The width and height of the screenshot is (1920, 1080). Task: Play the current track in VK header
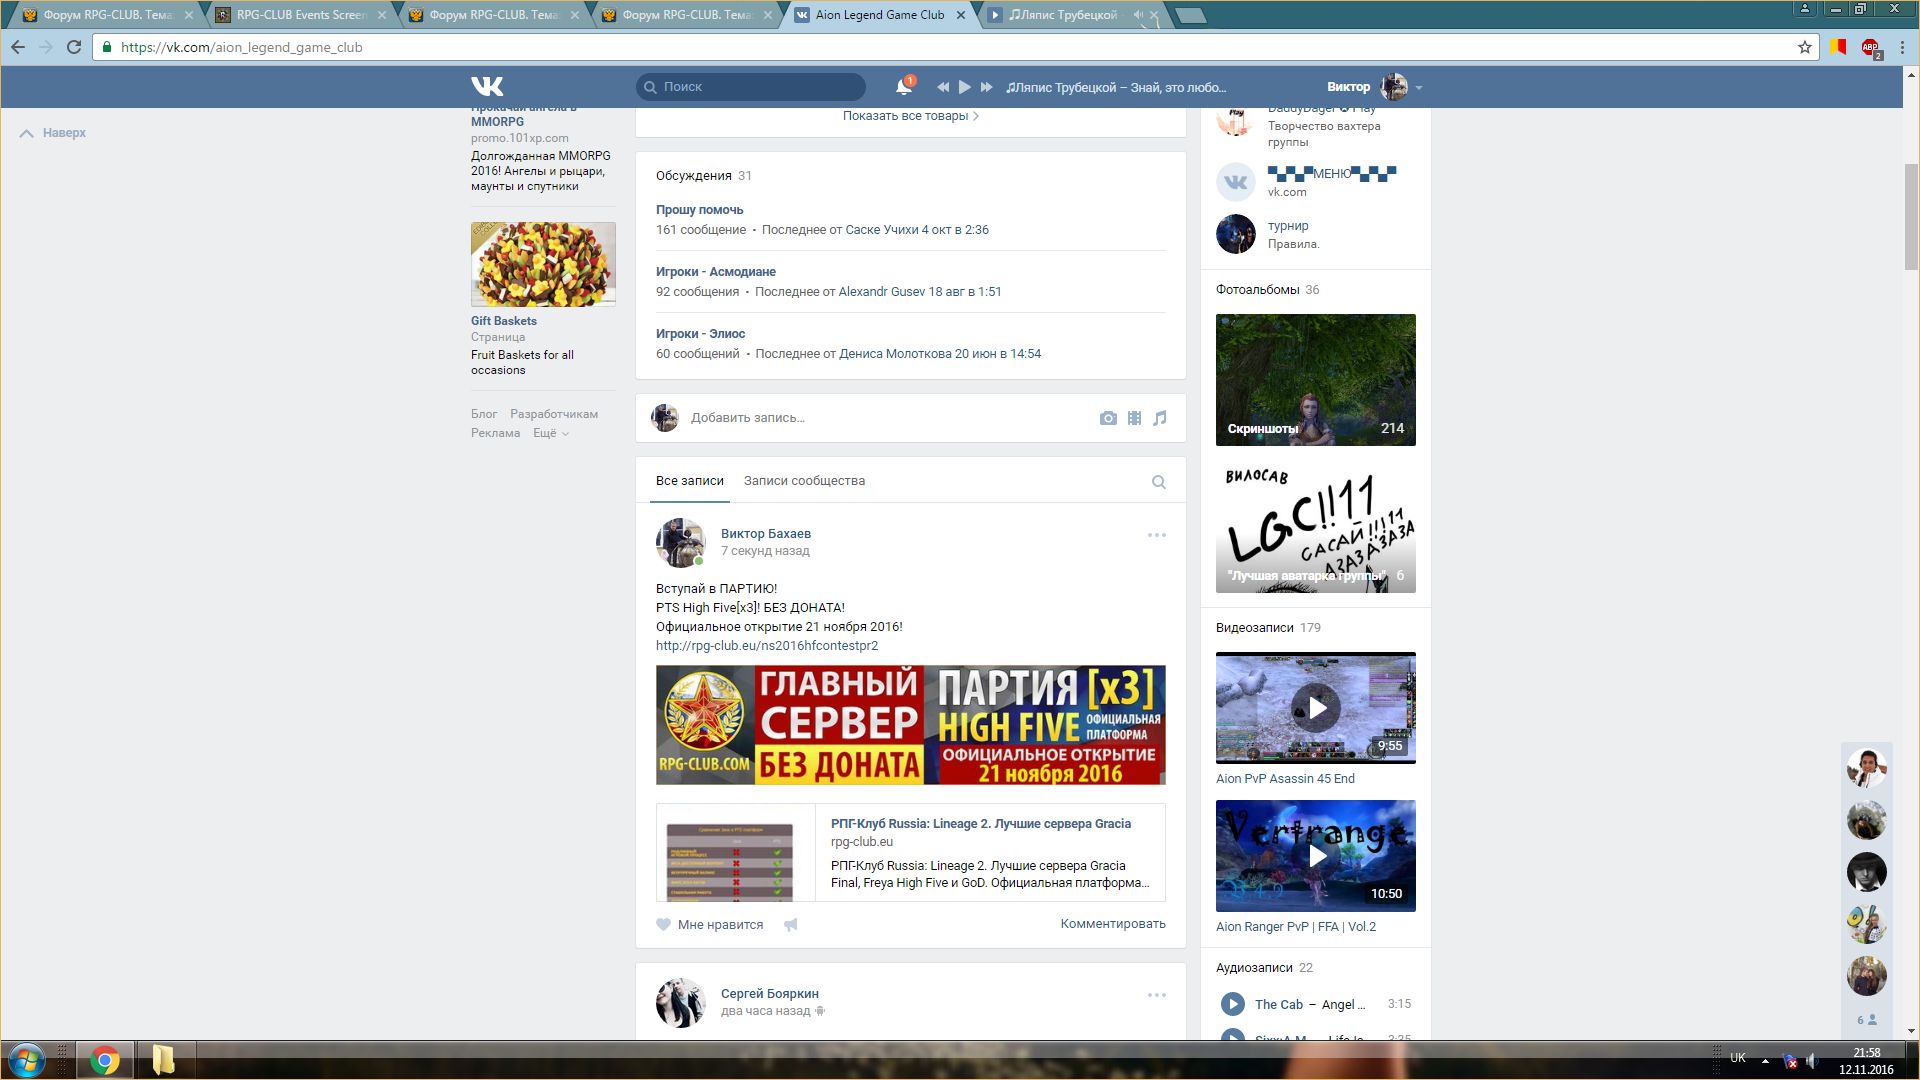tap(964, 87)
